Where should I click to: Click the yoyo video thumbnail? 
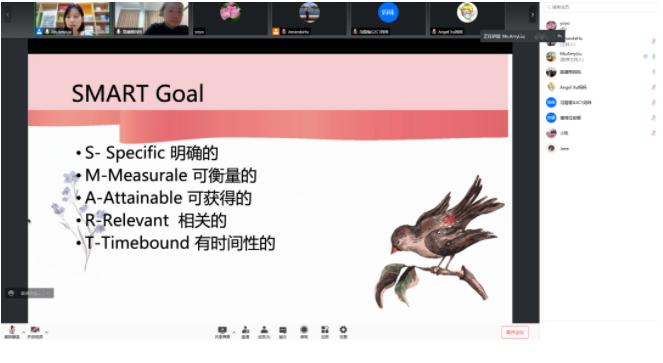point(230,18)
